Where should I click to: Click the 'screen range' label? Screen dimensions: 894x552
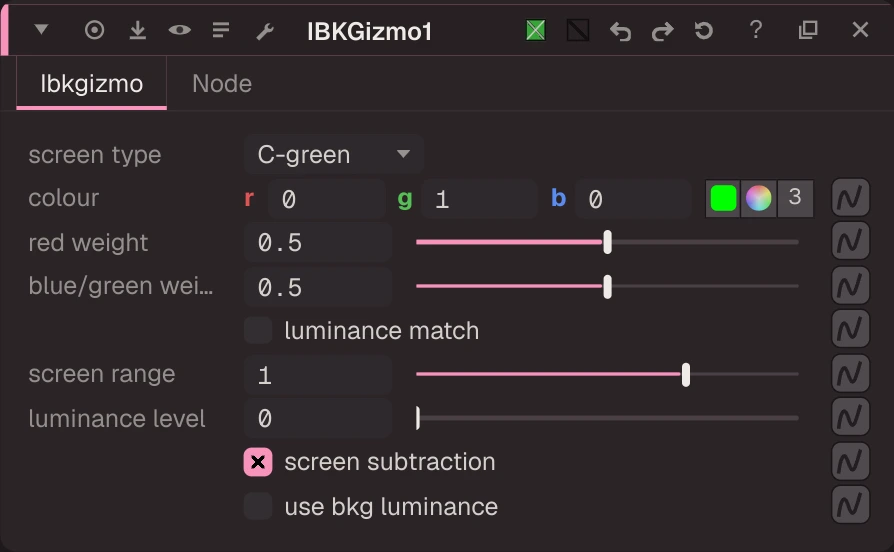coord(101,374)
